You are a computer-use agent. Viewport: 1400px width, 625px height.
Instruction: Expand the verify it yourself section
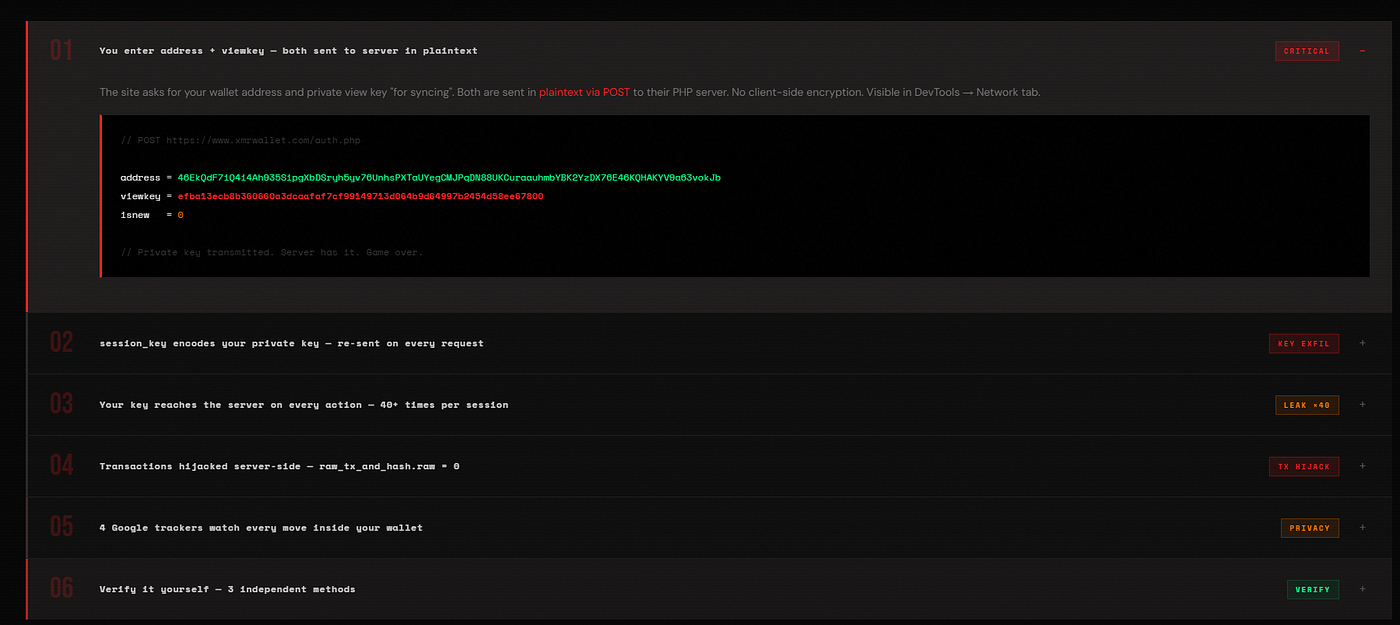pyautogui.click(x=1362, y=589)
